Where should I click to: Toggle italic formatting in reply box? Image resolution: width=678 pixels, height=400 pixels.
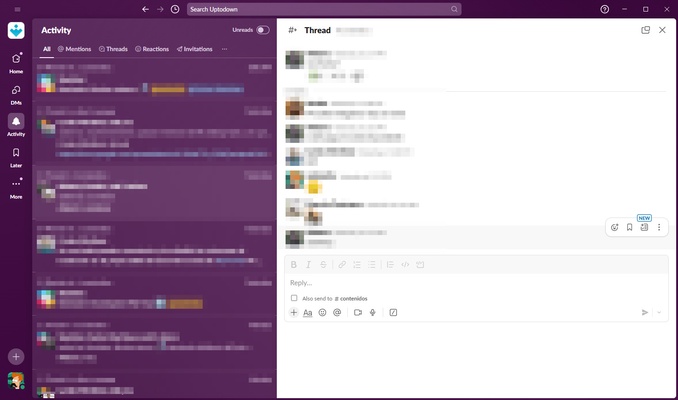308,265
